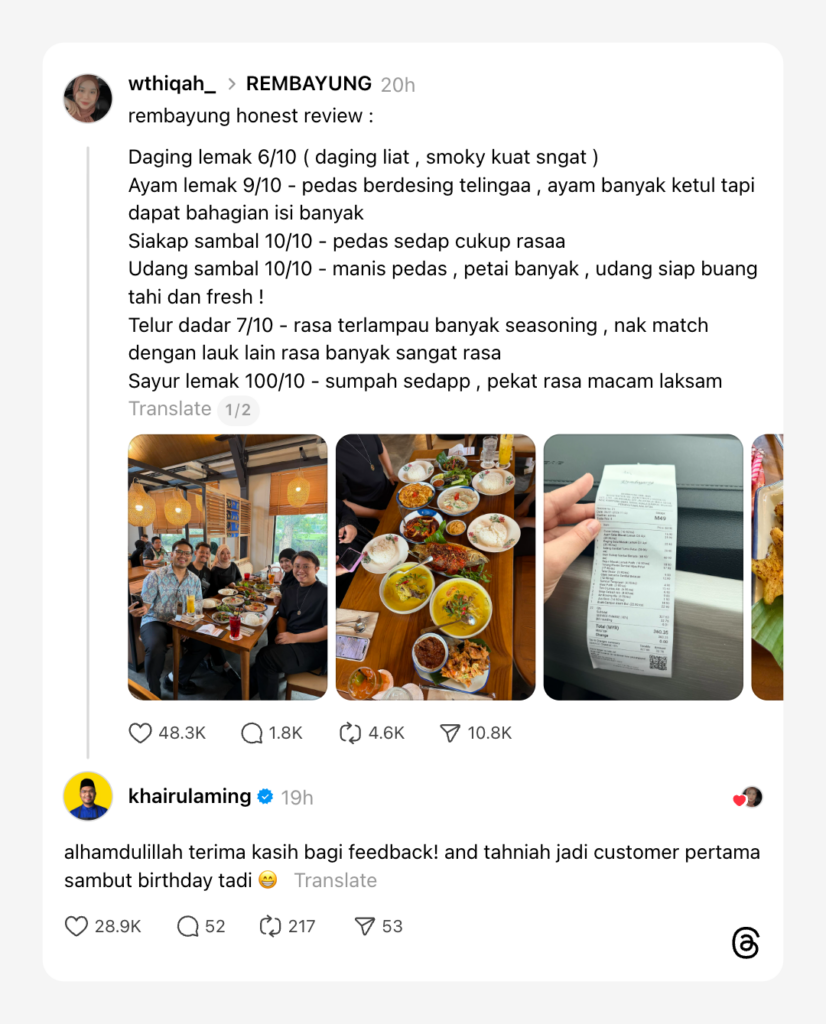Image resolution: width=826 pixels, height=1024 pixels.
Task: Click the Threads logo icon
Action: click(746, 943)
